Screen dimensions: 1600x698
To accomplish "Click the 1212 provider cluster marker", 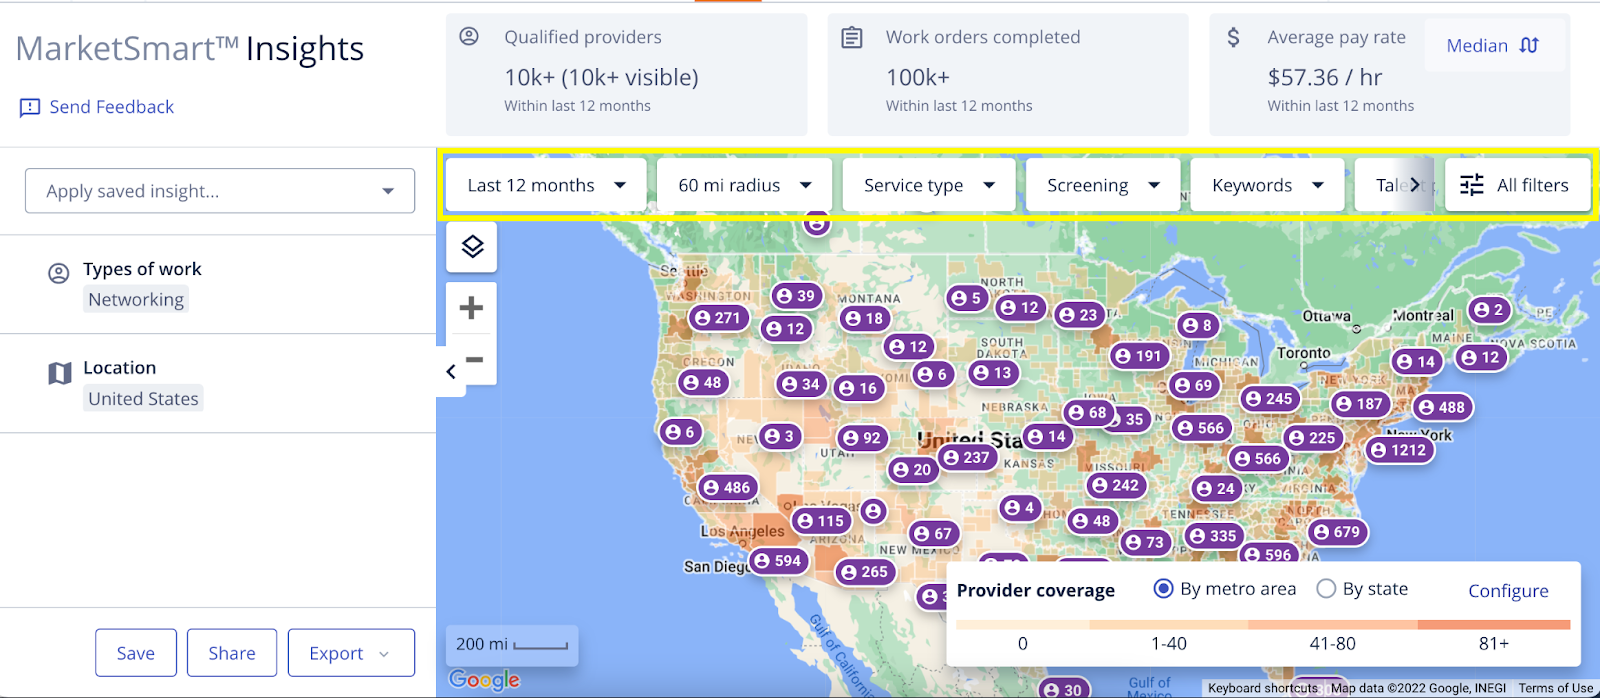I will 1399,450.
